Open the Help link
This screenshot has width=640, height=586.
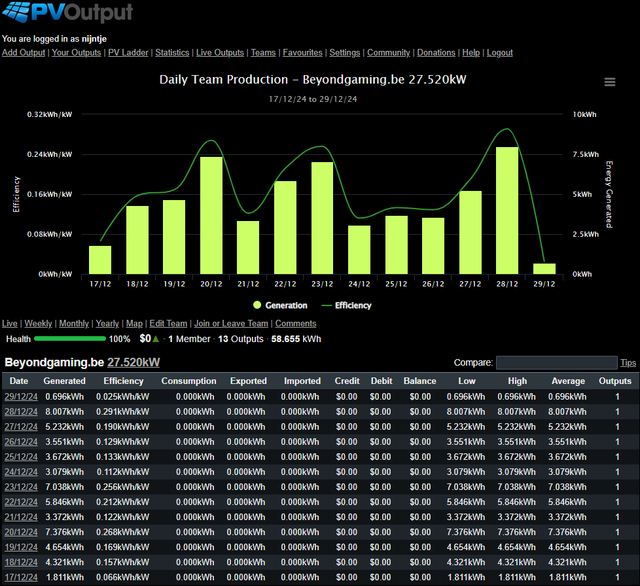click(x=471, y=53)
